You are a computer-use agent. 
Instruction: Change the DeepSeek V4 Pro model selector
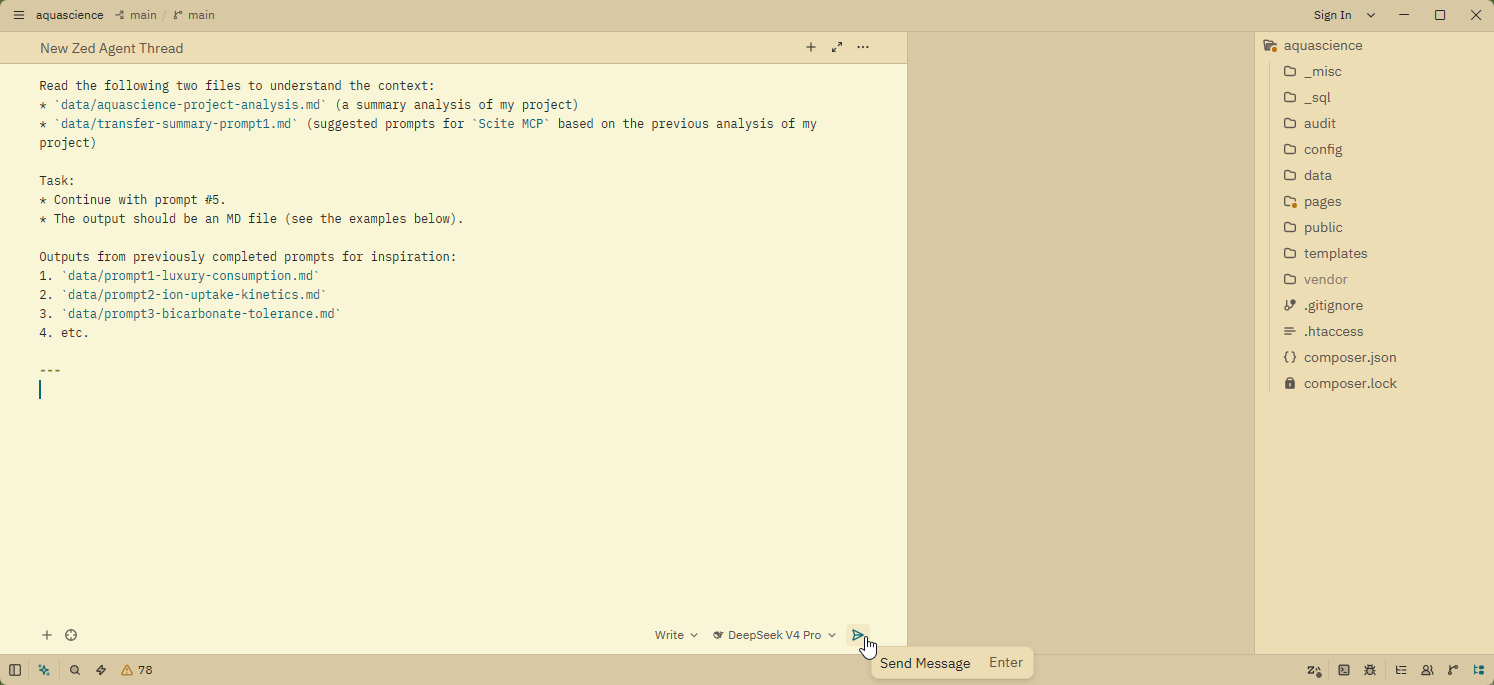click(774, 635)
